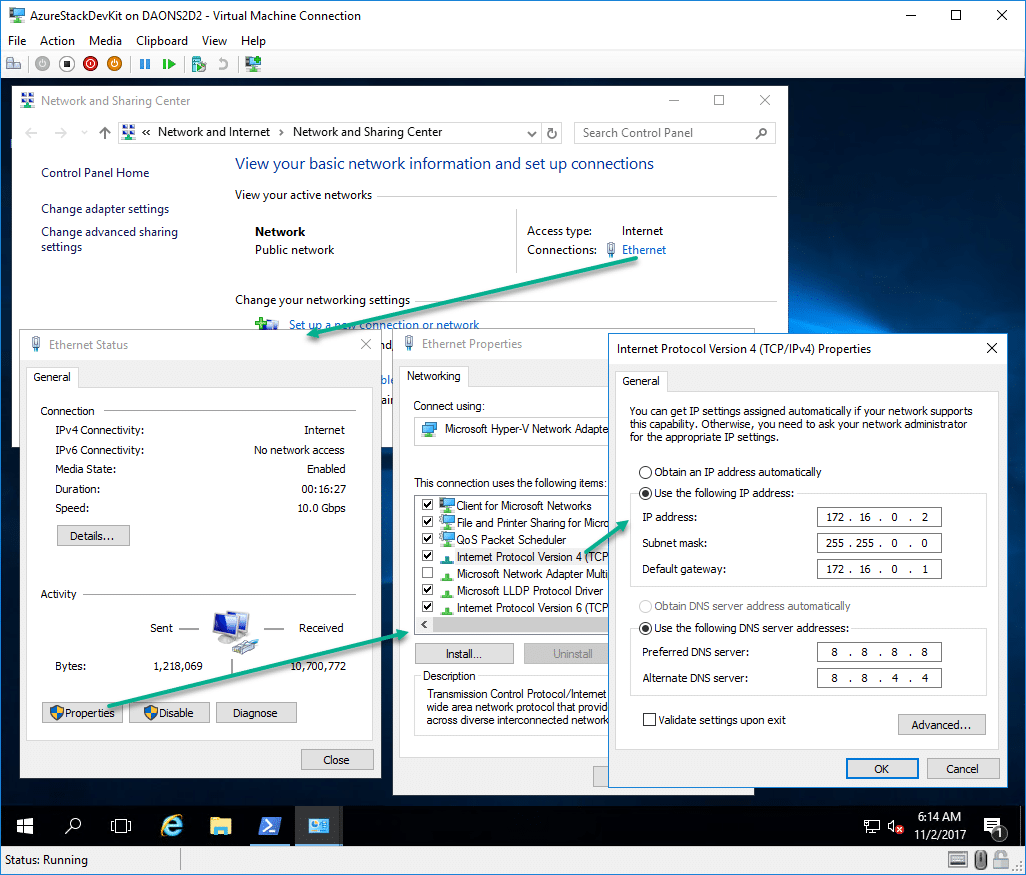Image resolution: width=1026 pixels, height=875 pixels.
Task: Turn off the VM with the black square icon
Action: coord(67,64)
